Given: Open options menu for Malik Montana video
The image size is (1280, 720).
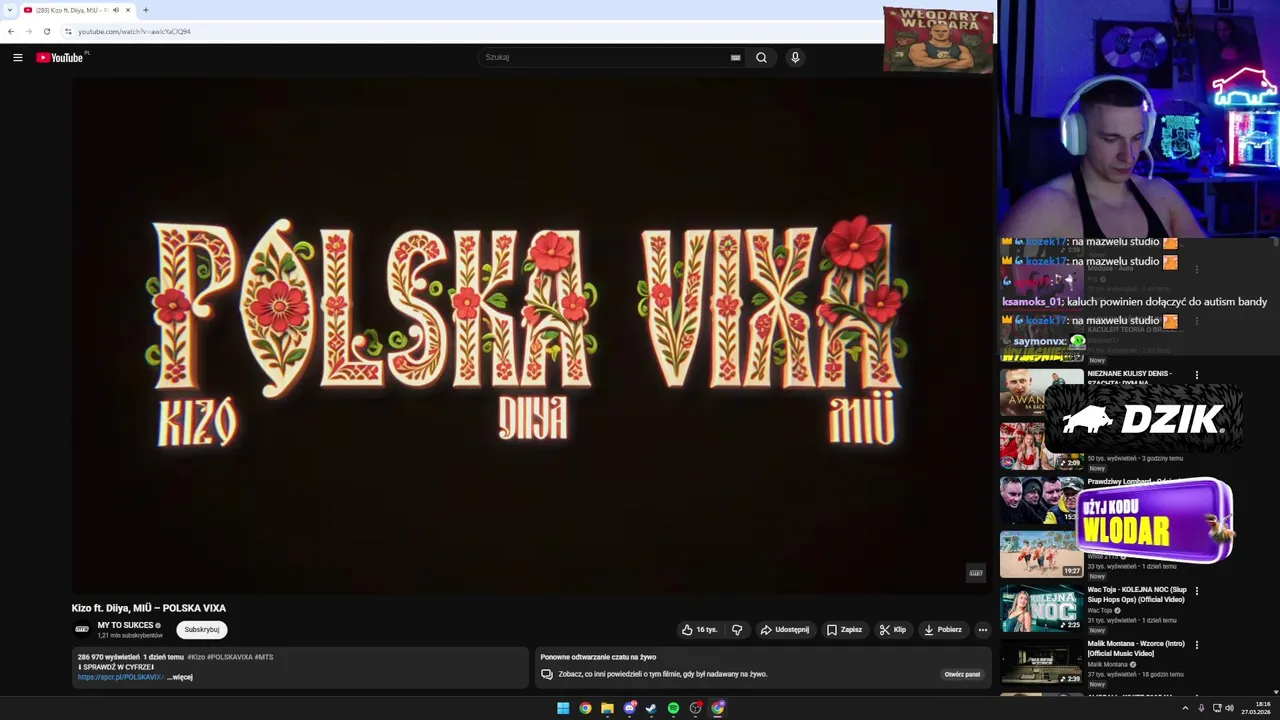Looking at the screenshot, I should tap(1197, 645).
